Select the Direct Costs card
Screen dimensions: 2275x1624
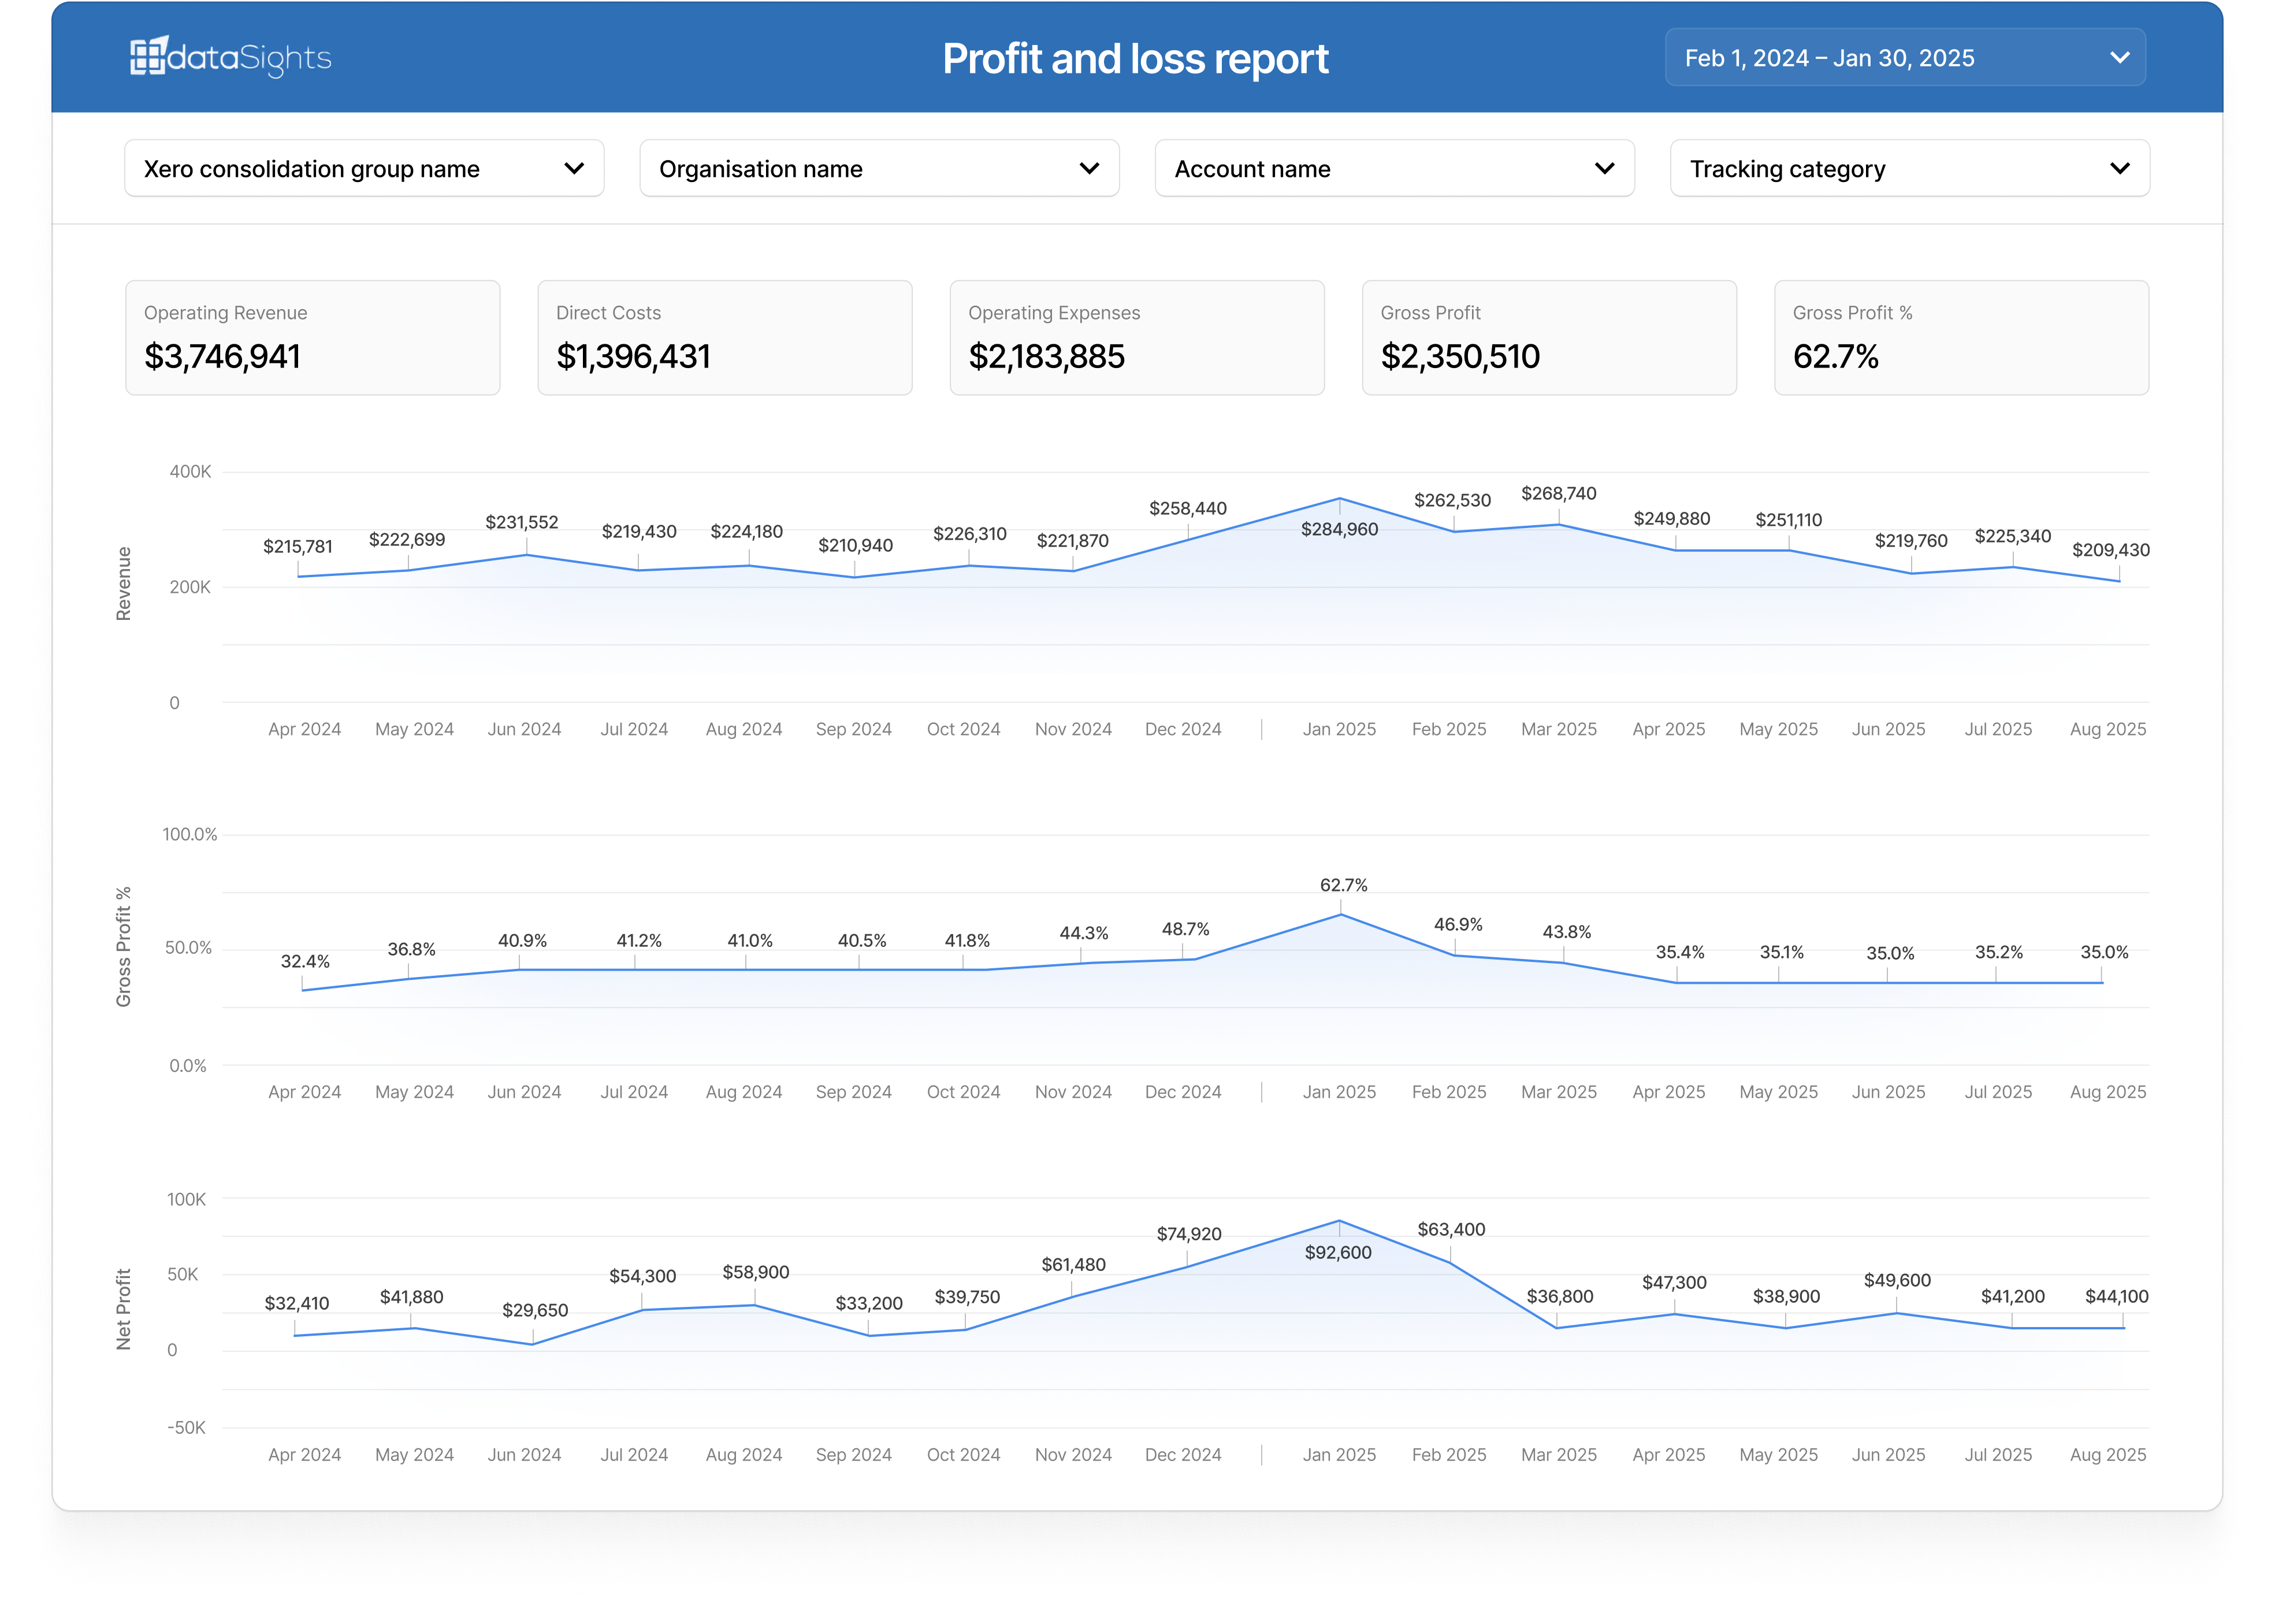(x=725, y=338)
